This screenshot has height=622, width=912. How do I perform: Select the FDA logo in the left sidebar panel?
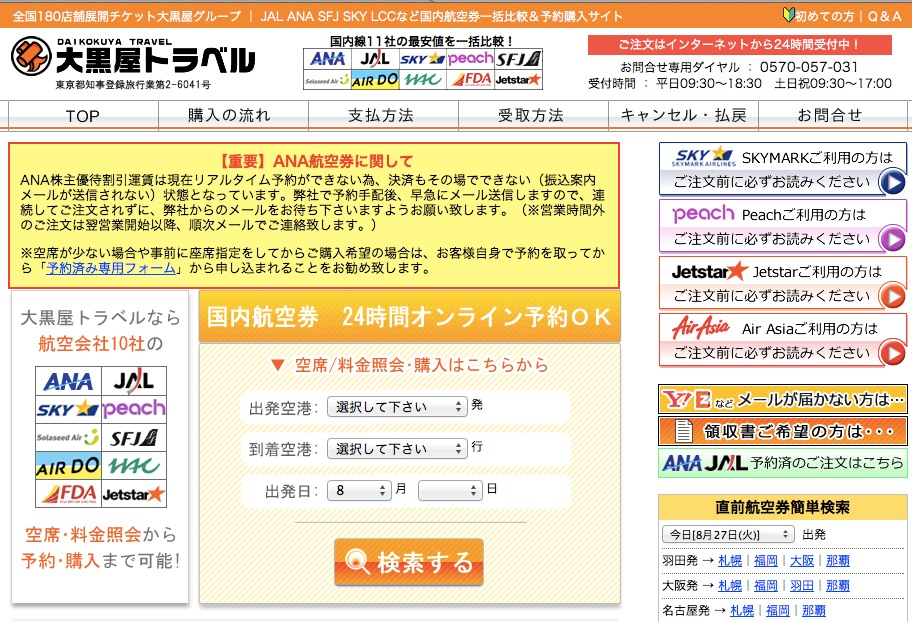[x=68, y=495]
